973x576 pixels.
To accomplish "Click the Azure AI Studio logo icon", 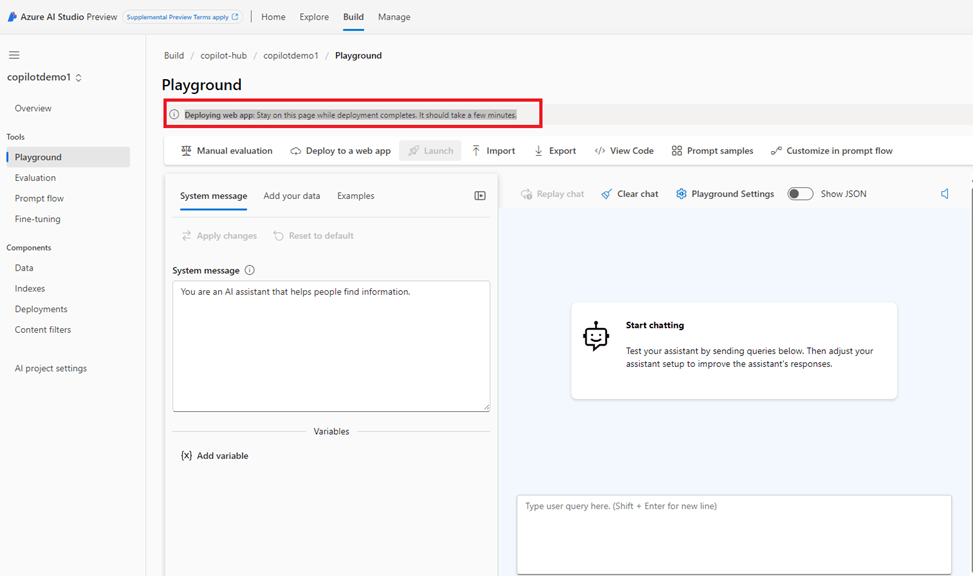I will tap(12, 17).
